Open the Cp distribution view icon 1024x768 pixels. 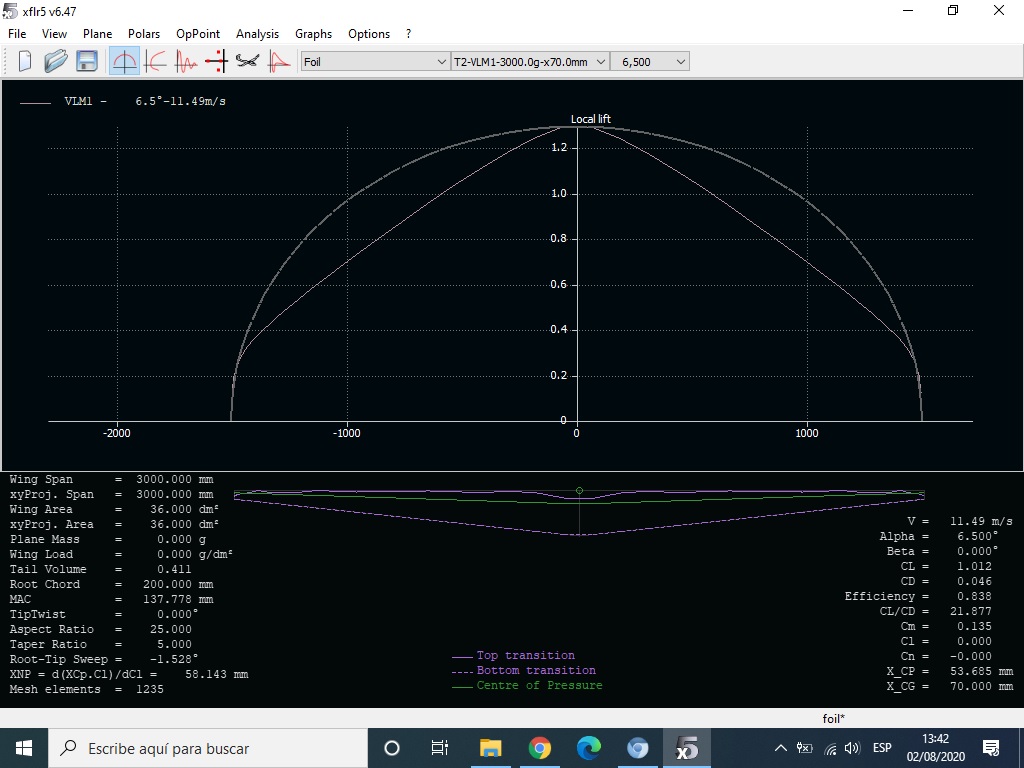[x=278, y=62]
